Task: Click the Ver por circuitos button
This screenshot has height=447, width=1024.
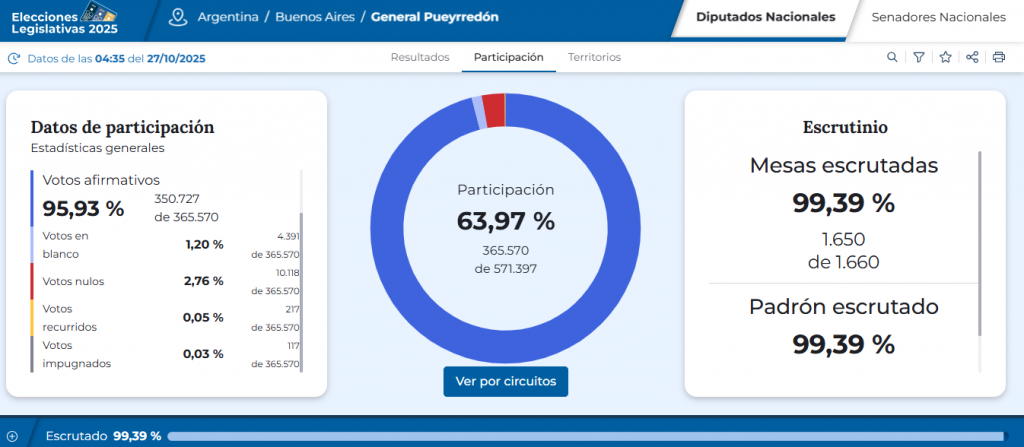Action: 506,381
